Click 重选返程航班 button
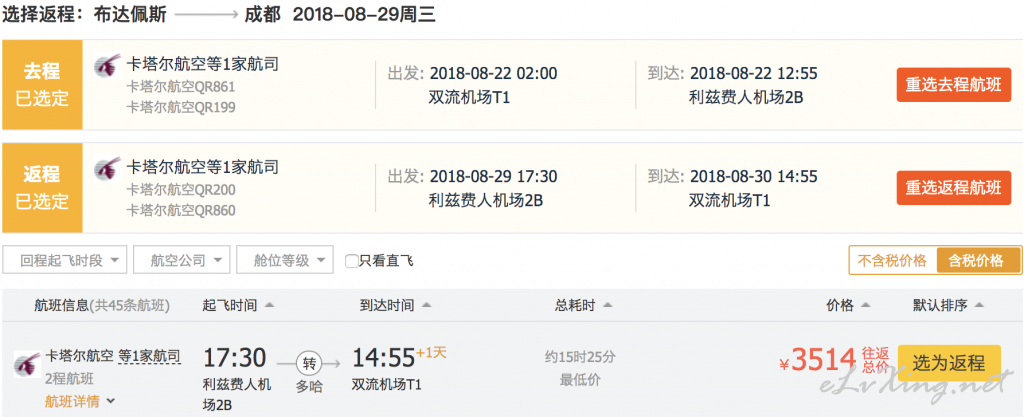Screen dimensions: 1024x417 (953, 188)
